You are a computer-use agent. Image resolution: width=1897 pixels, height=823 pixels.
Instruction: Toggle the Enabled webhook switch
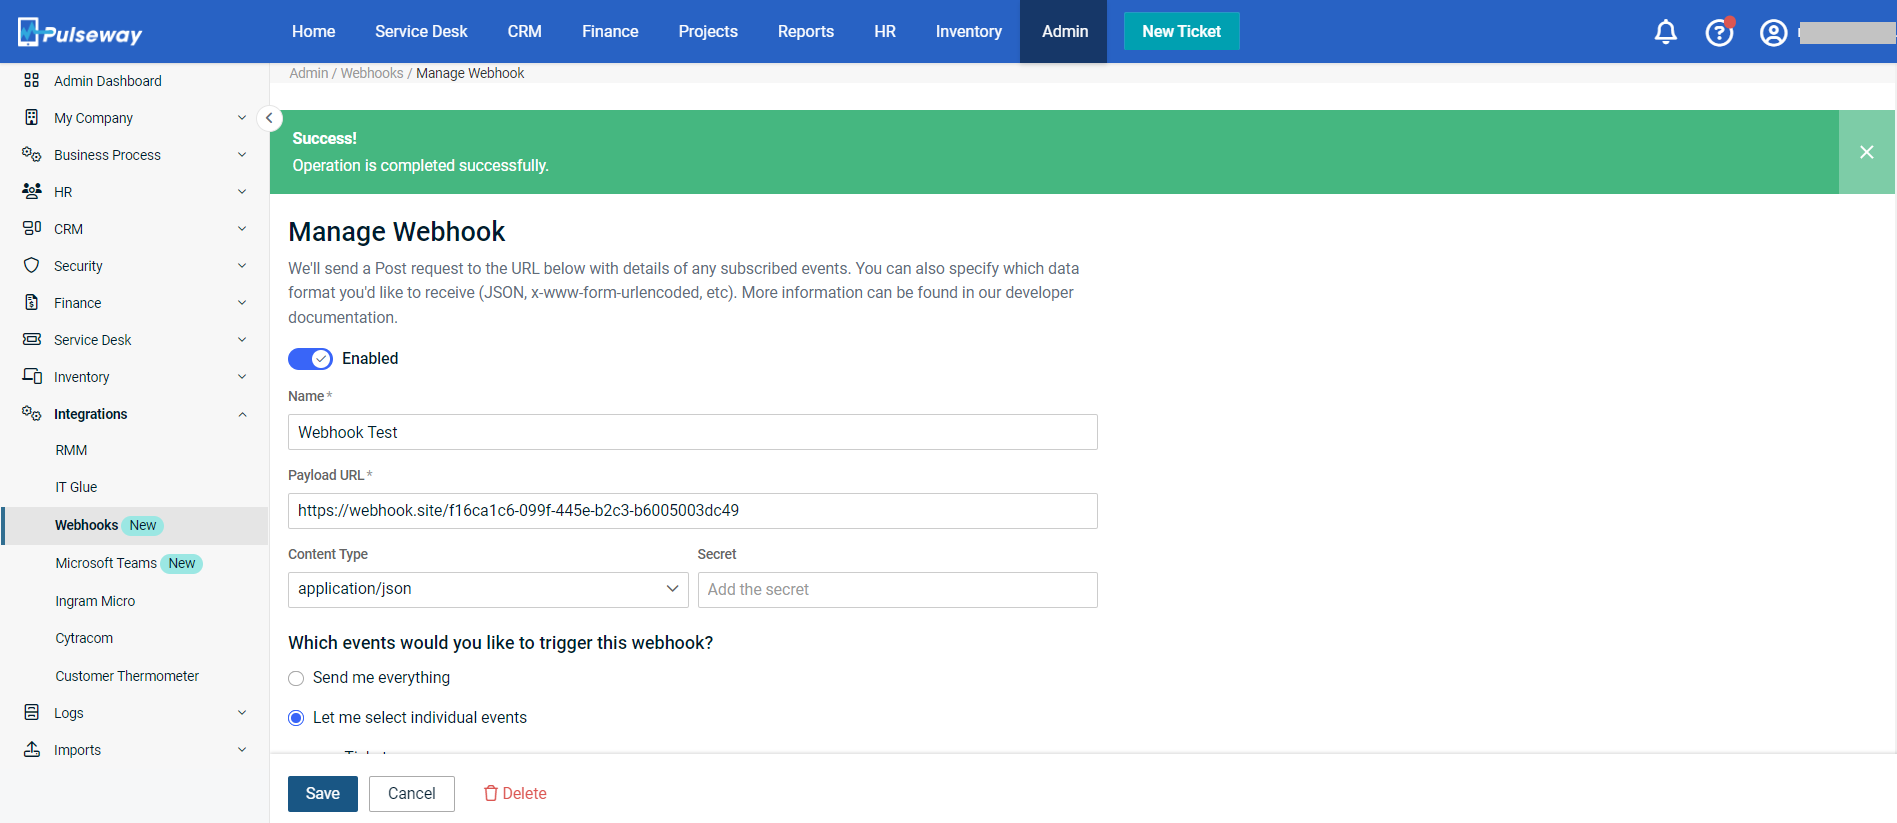pyautogui.click(x=310, y=359)
